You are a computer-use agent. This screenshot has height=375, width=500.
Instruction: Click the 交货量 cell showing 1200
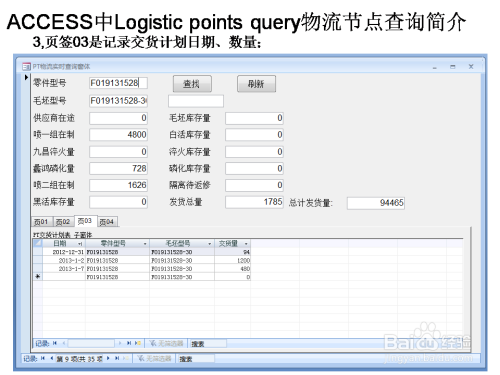pos(232,260)
